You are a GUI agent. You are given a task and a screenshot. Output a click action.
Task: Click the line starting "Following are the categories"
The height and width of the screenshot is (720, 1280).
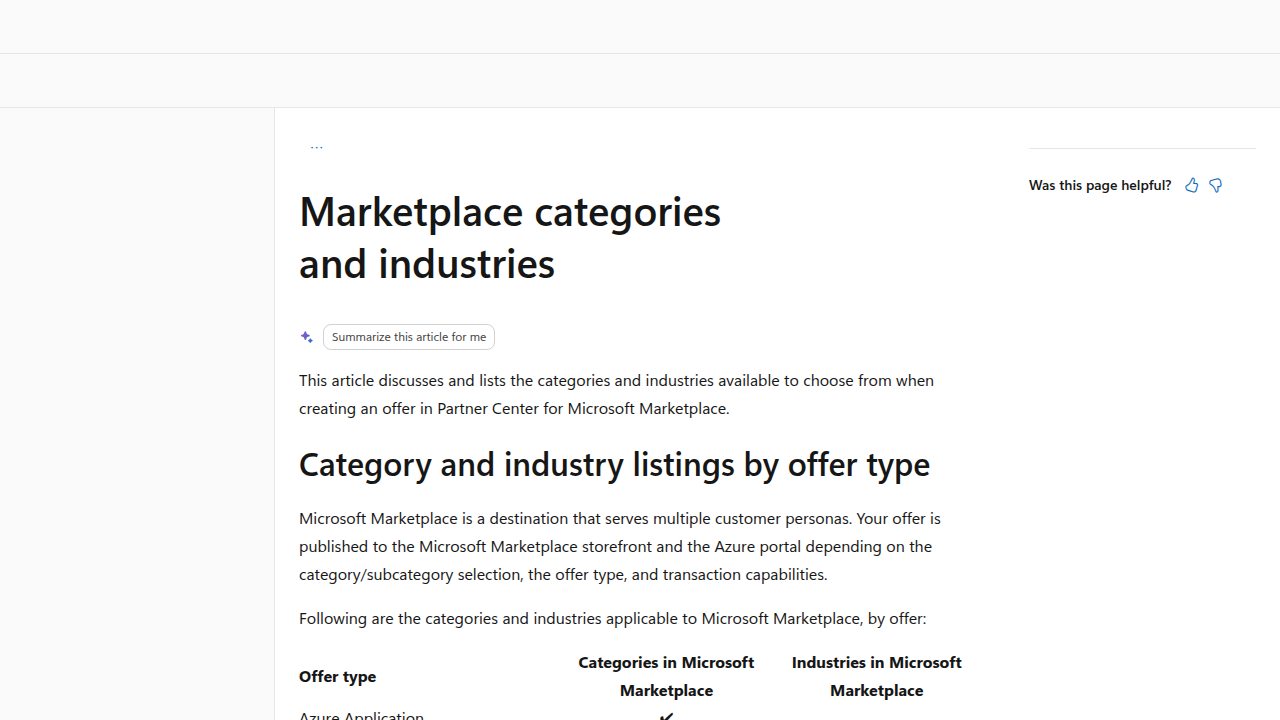coord(612,618)
